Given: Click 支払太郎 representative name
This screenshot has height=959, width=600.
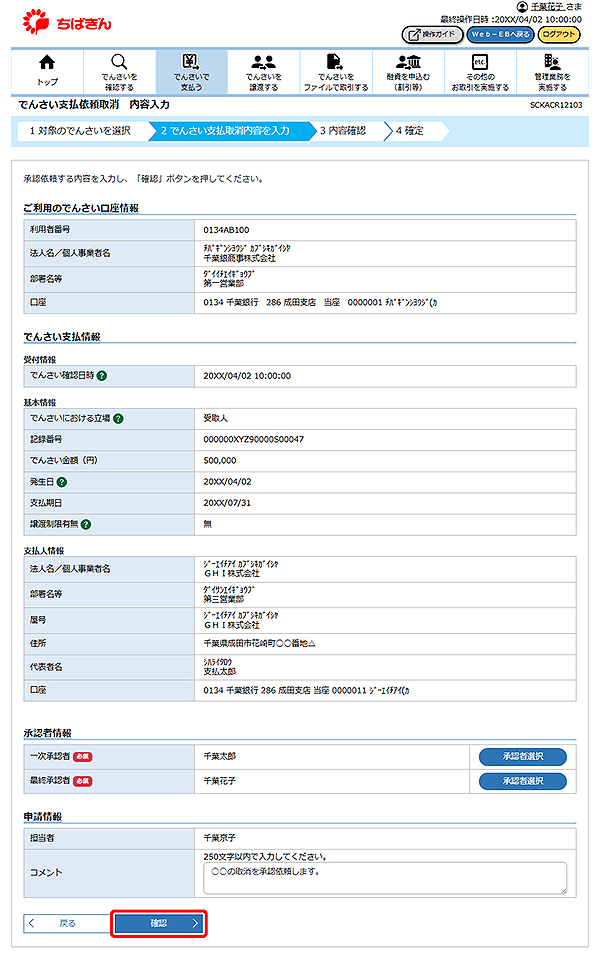Looking at the screenshot, I should 220,672.
